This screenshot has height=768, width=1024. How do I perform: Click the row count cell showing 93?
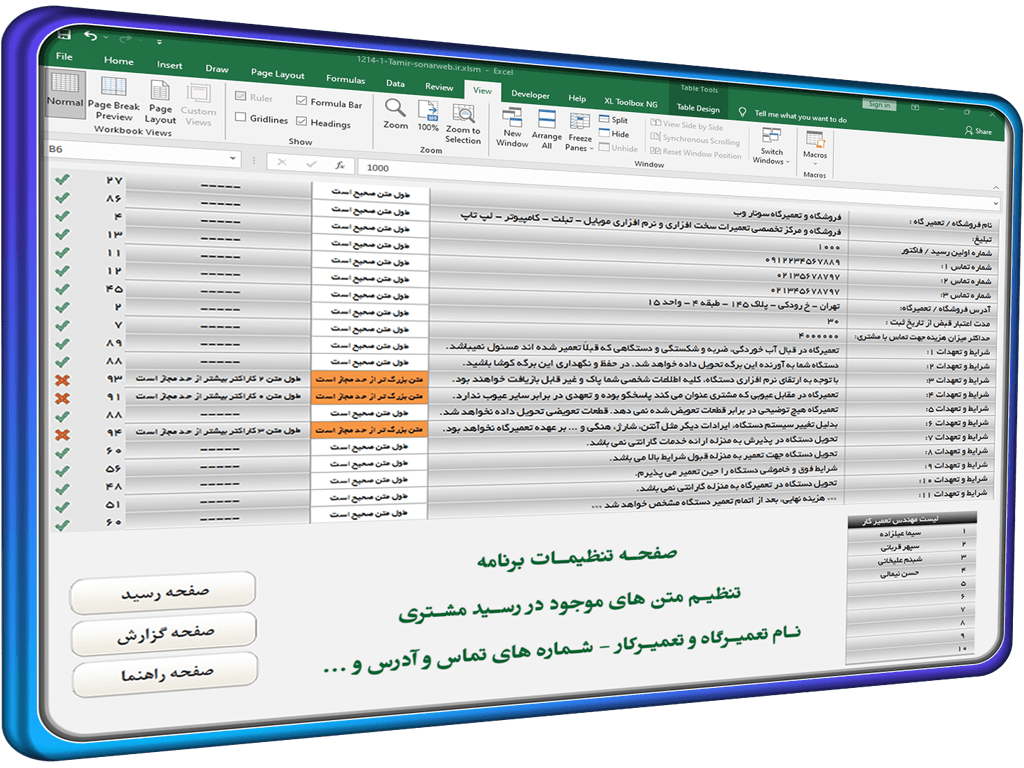[114, 379]
